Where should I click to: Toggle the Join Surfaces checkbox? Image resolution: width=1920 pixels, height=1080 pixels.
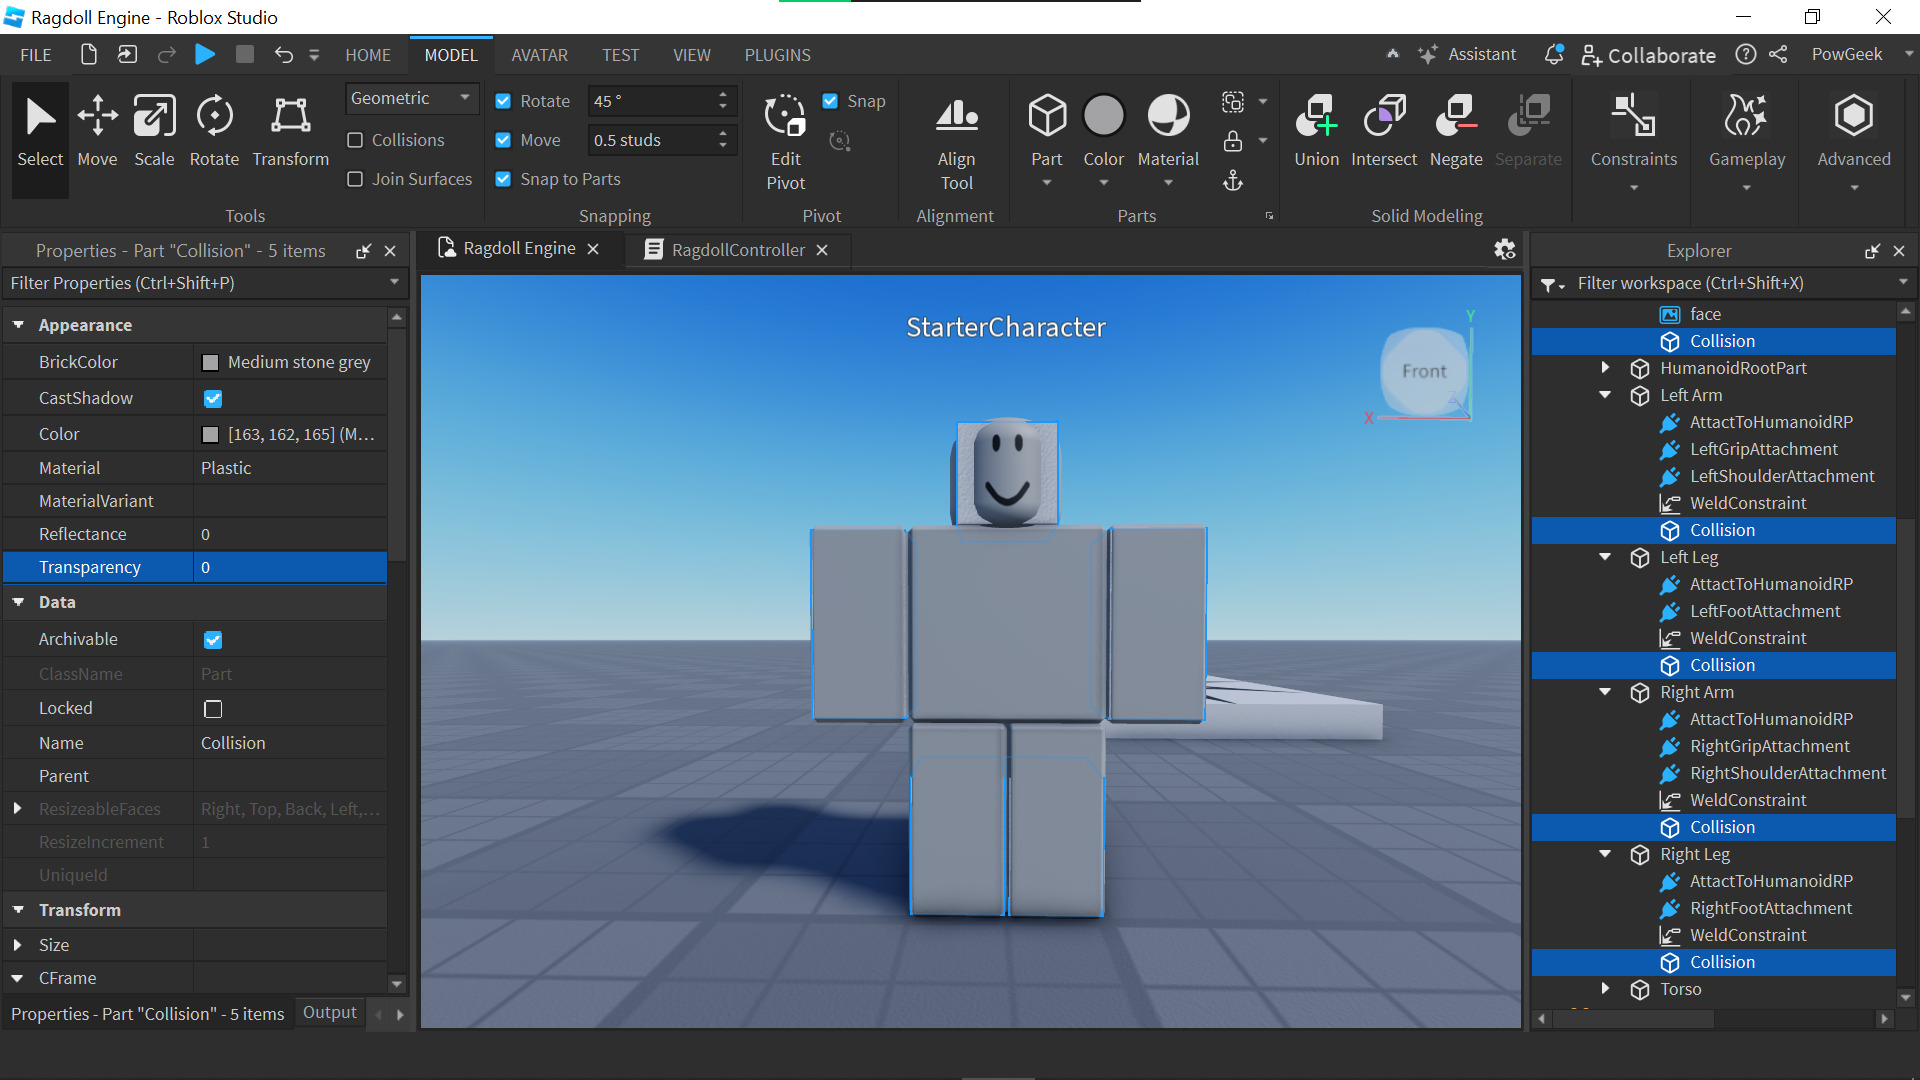point(355,179)
